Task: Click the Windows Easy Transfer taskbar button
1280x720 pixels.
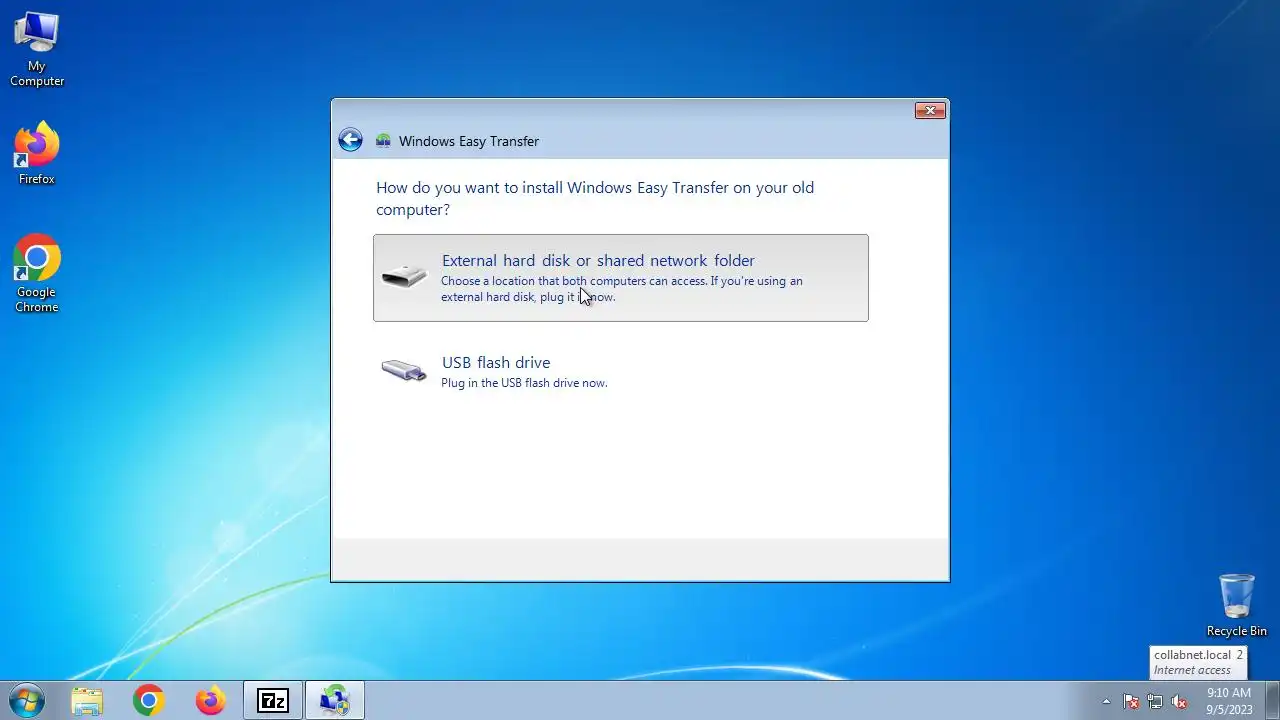Action: [x=335, y=701]
